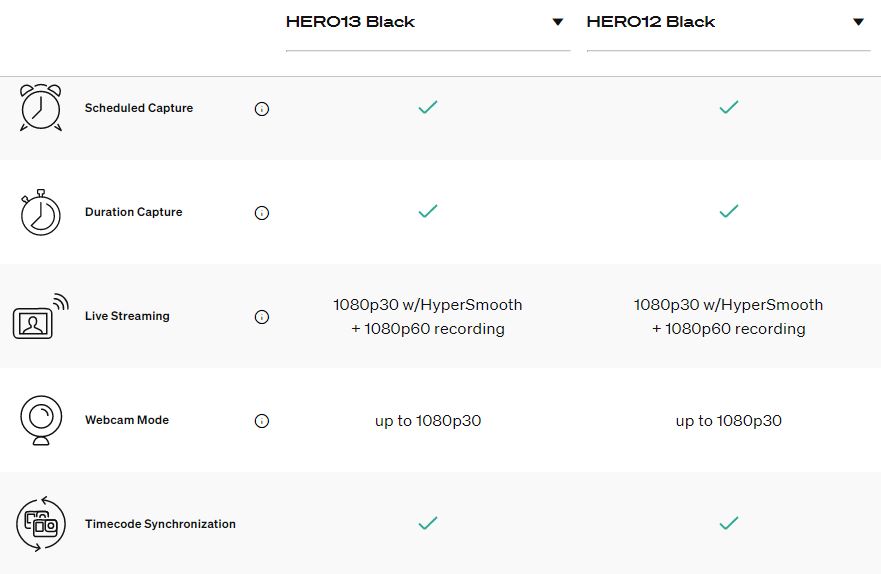Click the Live Streaming broadcast icon
Image resolution: width=881 pixels, height=574 pixels.
coord(40,316)
